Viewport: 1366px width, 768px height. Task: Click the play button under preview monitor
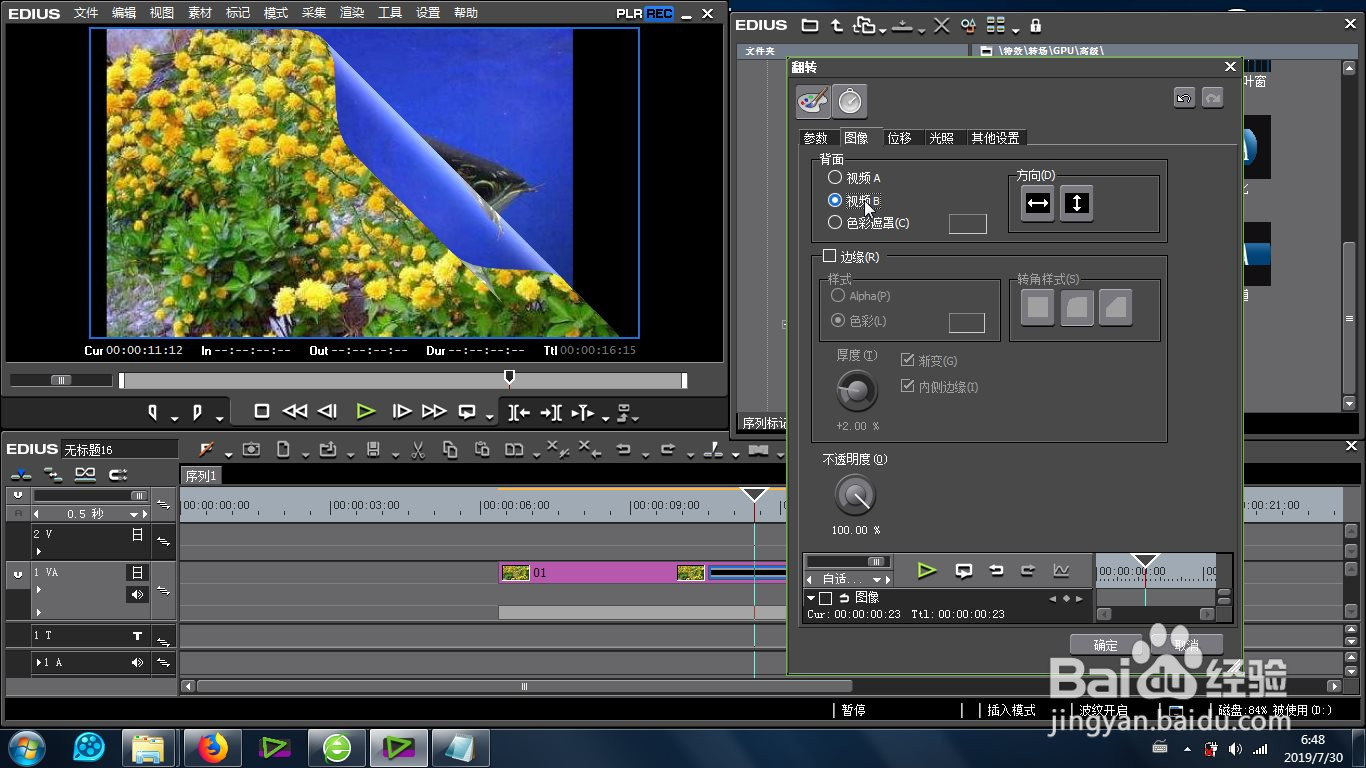tap(366, 411)
